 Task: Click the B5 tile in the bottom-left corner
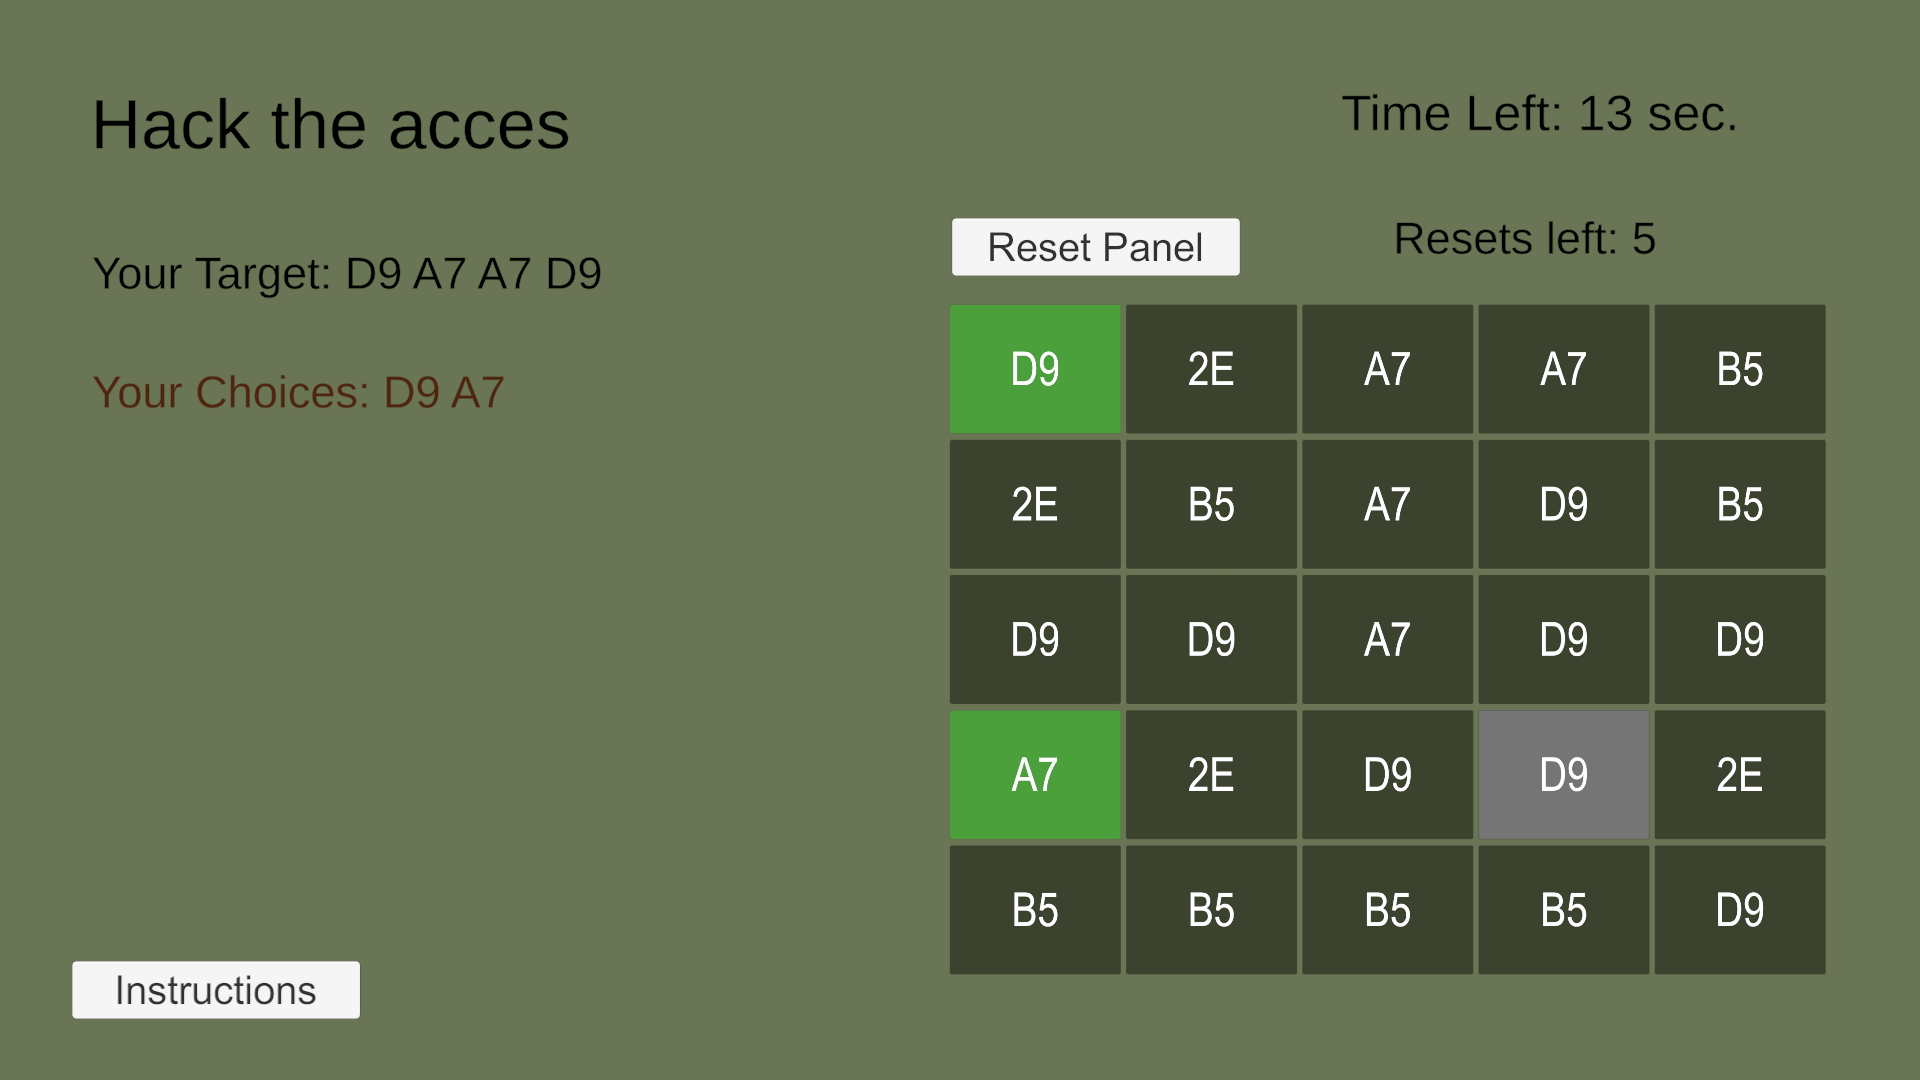click(x=1035, y=910)
